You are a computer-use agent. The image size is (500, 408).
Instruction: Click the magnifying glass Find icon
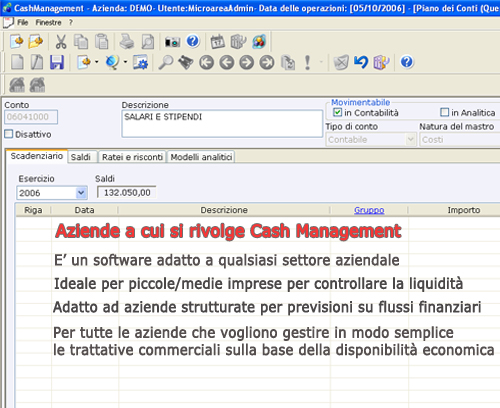166,62
